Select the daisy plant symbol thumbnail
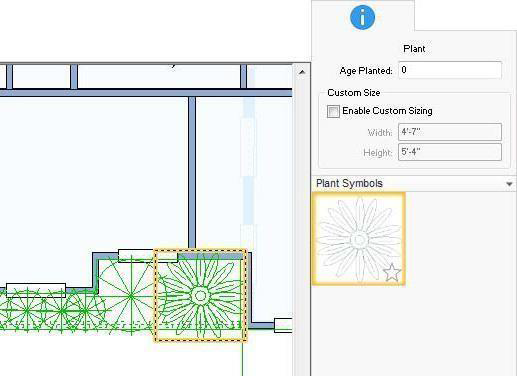This screenshot has height=376, width=517. [x=359, y=239]
